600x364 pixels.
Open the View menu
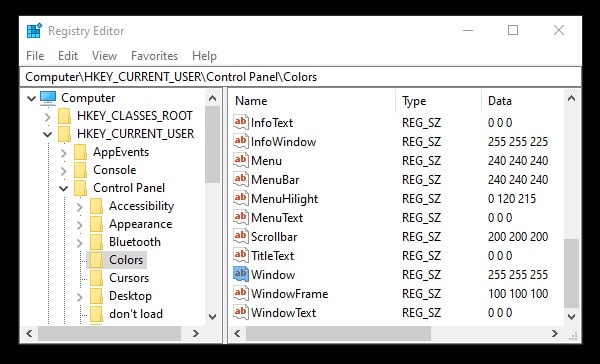click(x=104, y=56)
